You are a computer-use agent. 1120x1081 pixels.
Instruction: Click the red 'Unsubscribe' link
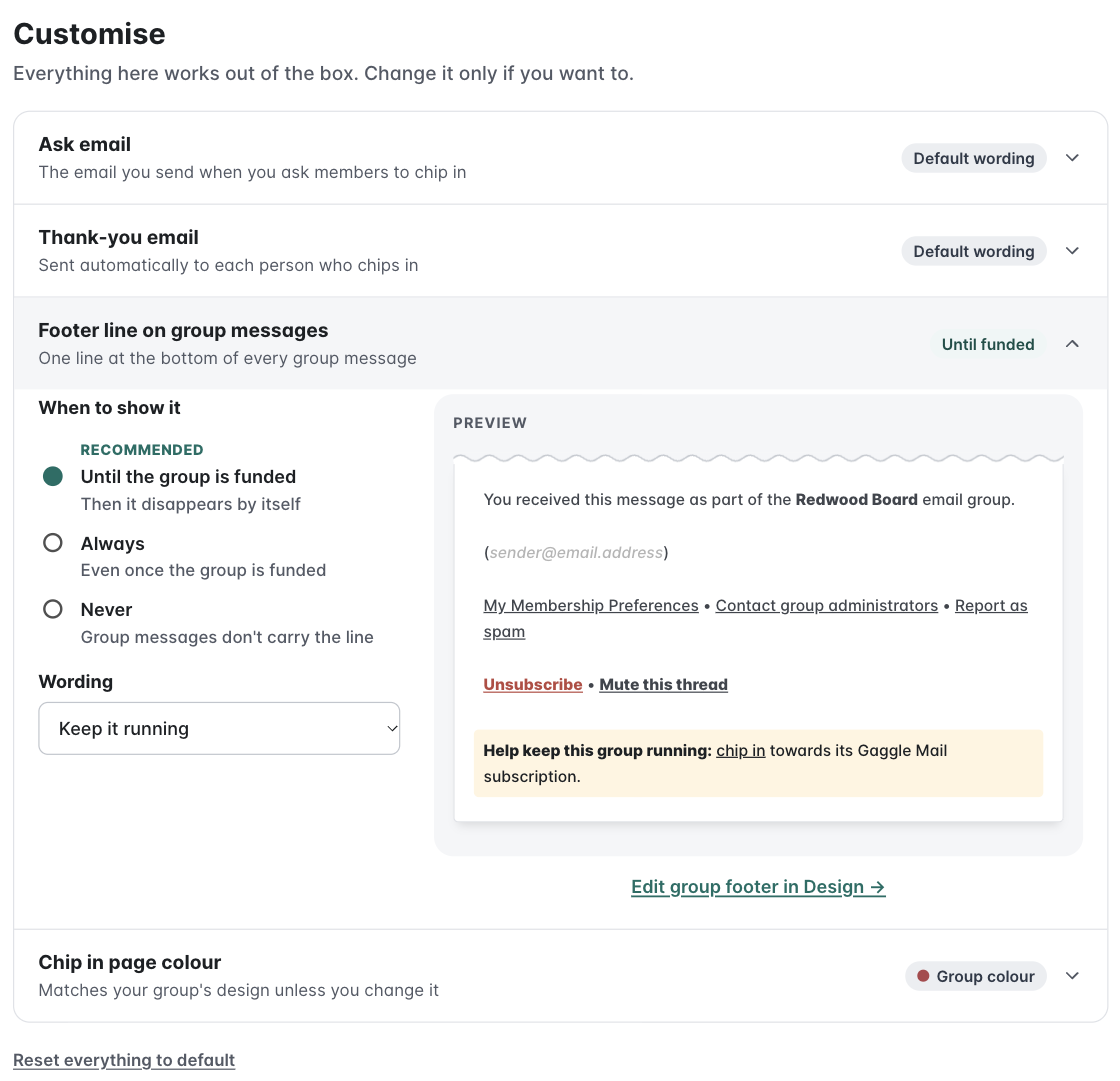coord(533,684)
